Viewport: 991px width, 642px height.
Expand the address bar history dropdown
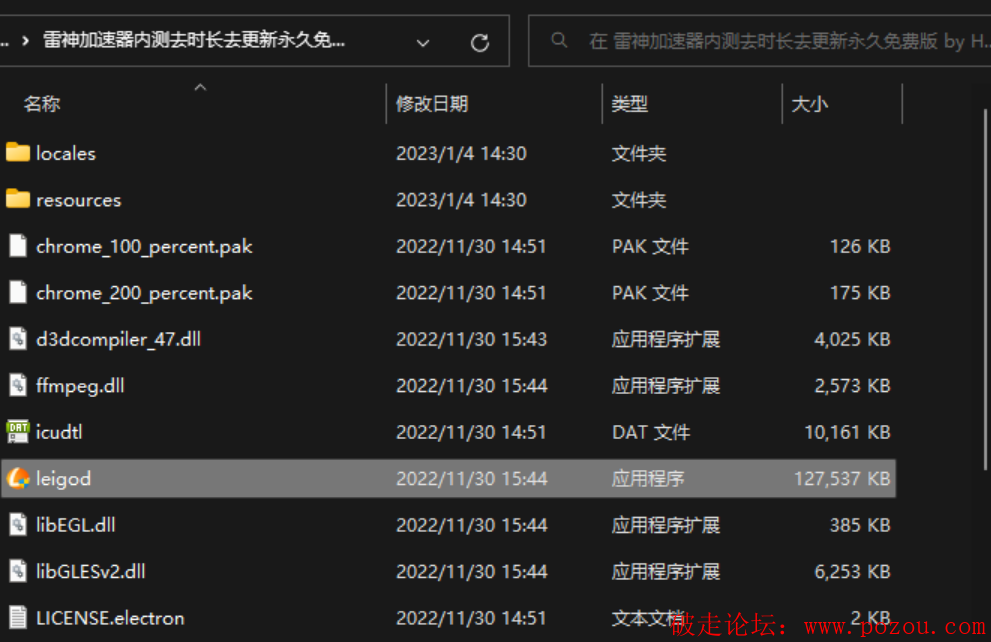(x=423, y=42)
